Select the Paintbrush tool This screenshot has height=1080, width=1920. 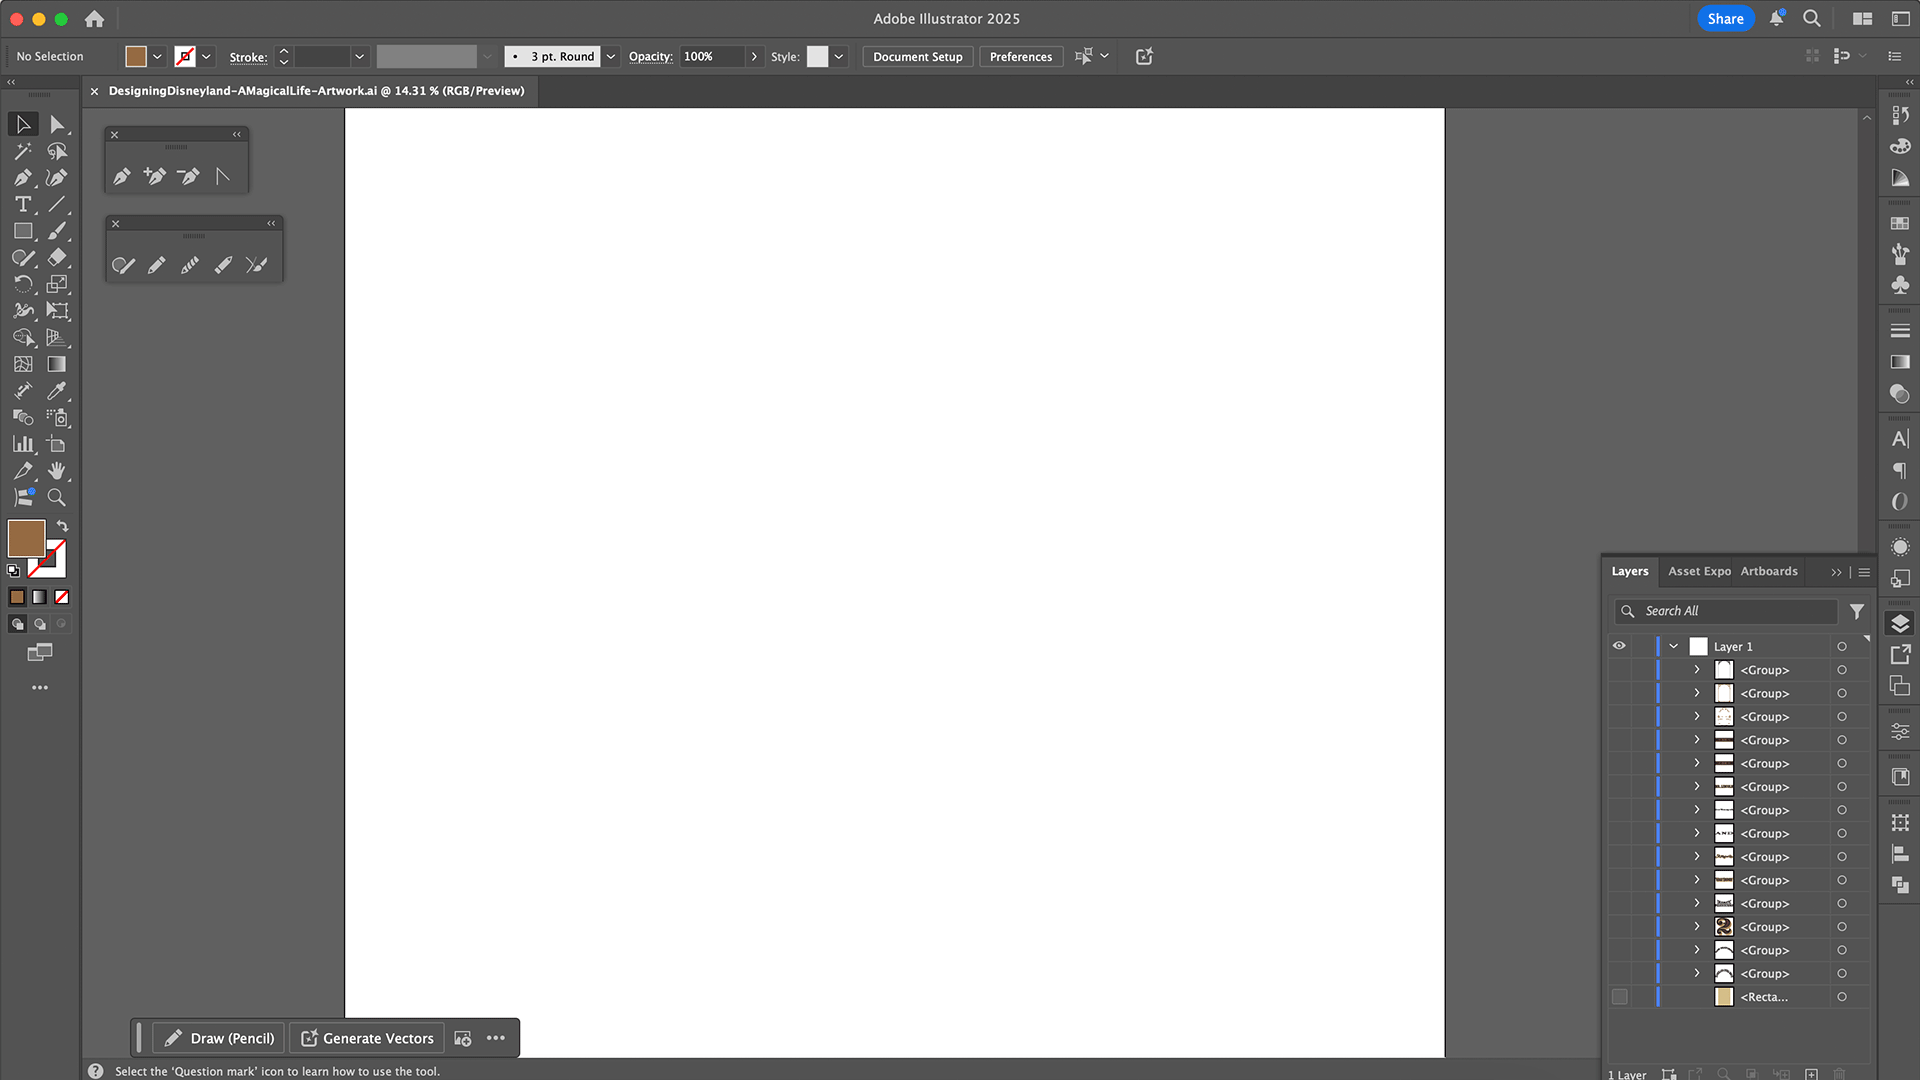point(56,231)
